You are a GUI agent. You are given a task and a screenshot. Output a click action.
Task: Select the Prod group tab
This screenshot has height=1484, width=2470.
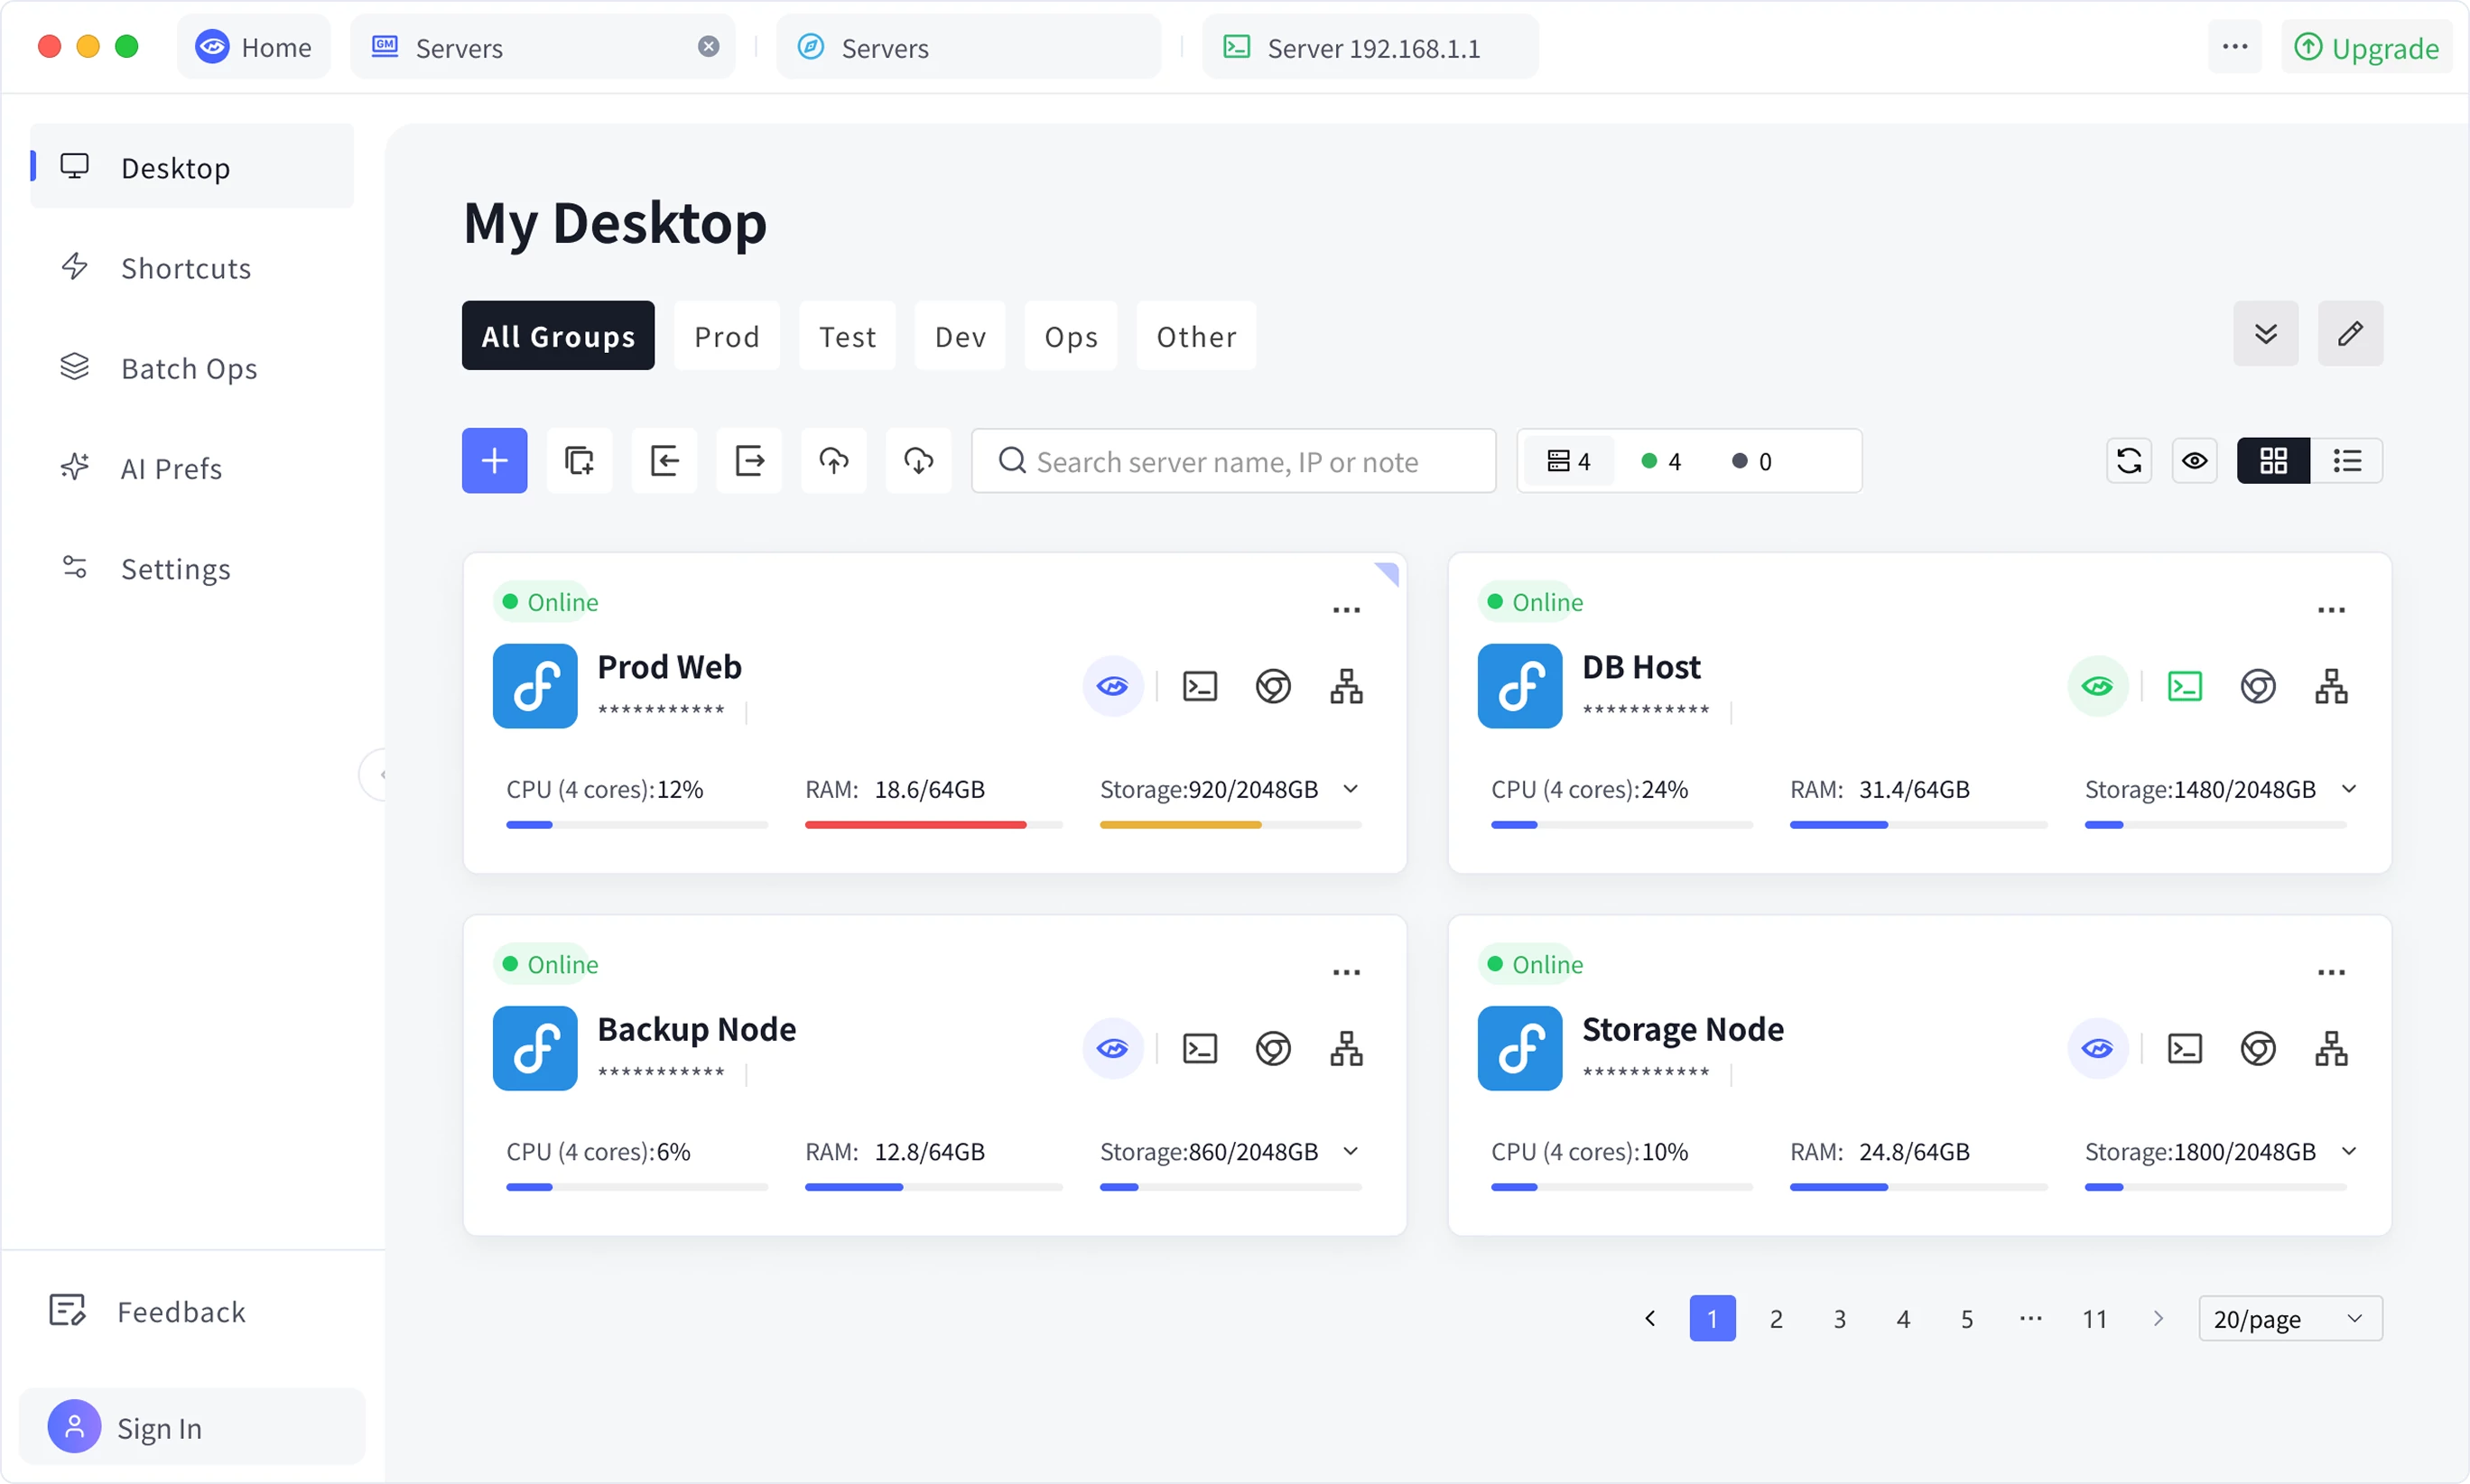point(727,336)
